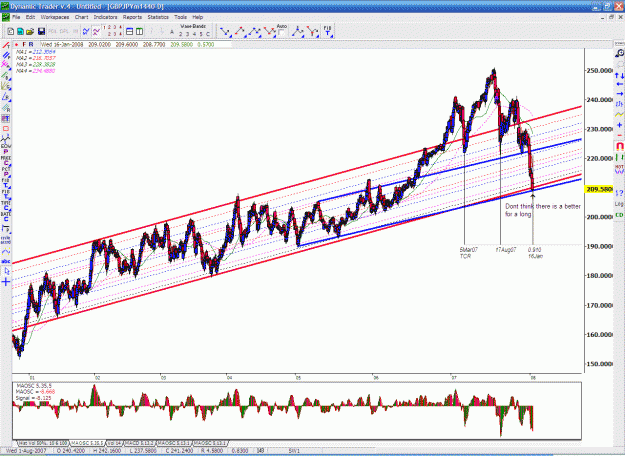Toggle the red dot button beside F
This screenshot has height=456, width=625.
click(17, 45)
